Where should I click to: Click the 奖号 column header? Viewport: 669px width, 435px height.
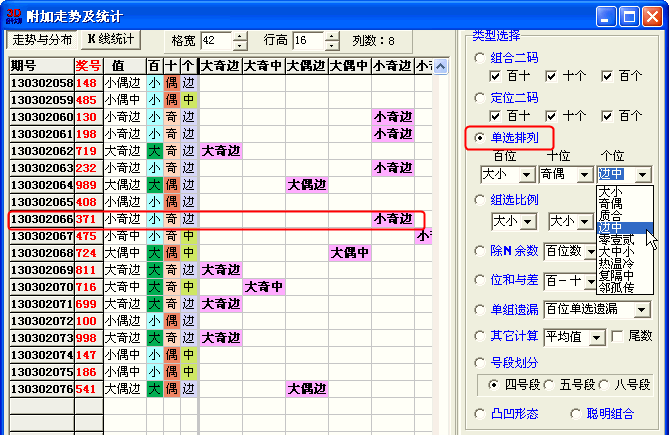pyautogui.click(x=88, y=66)
